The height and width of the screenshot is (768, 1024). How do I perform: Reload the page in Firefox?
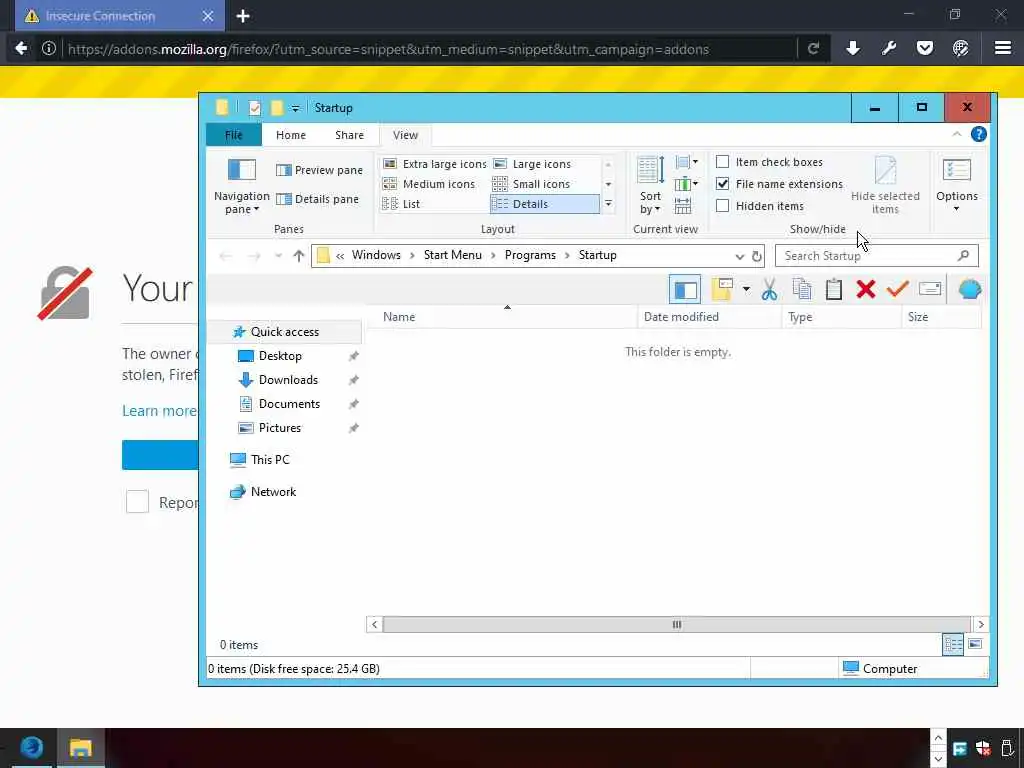click(x=814, y=48)
